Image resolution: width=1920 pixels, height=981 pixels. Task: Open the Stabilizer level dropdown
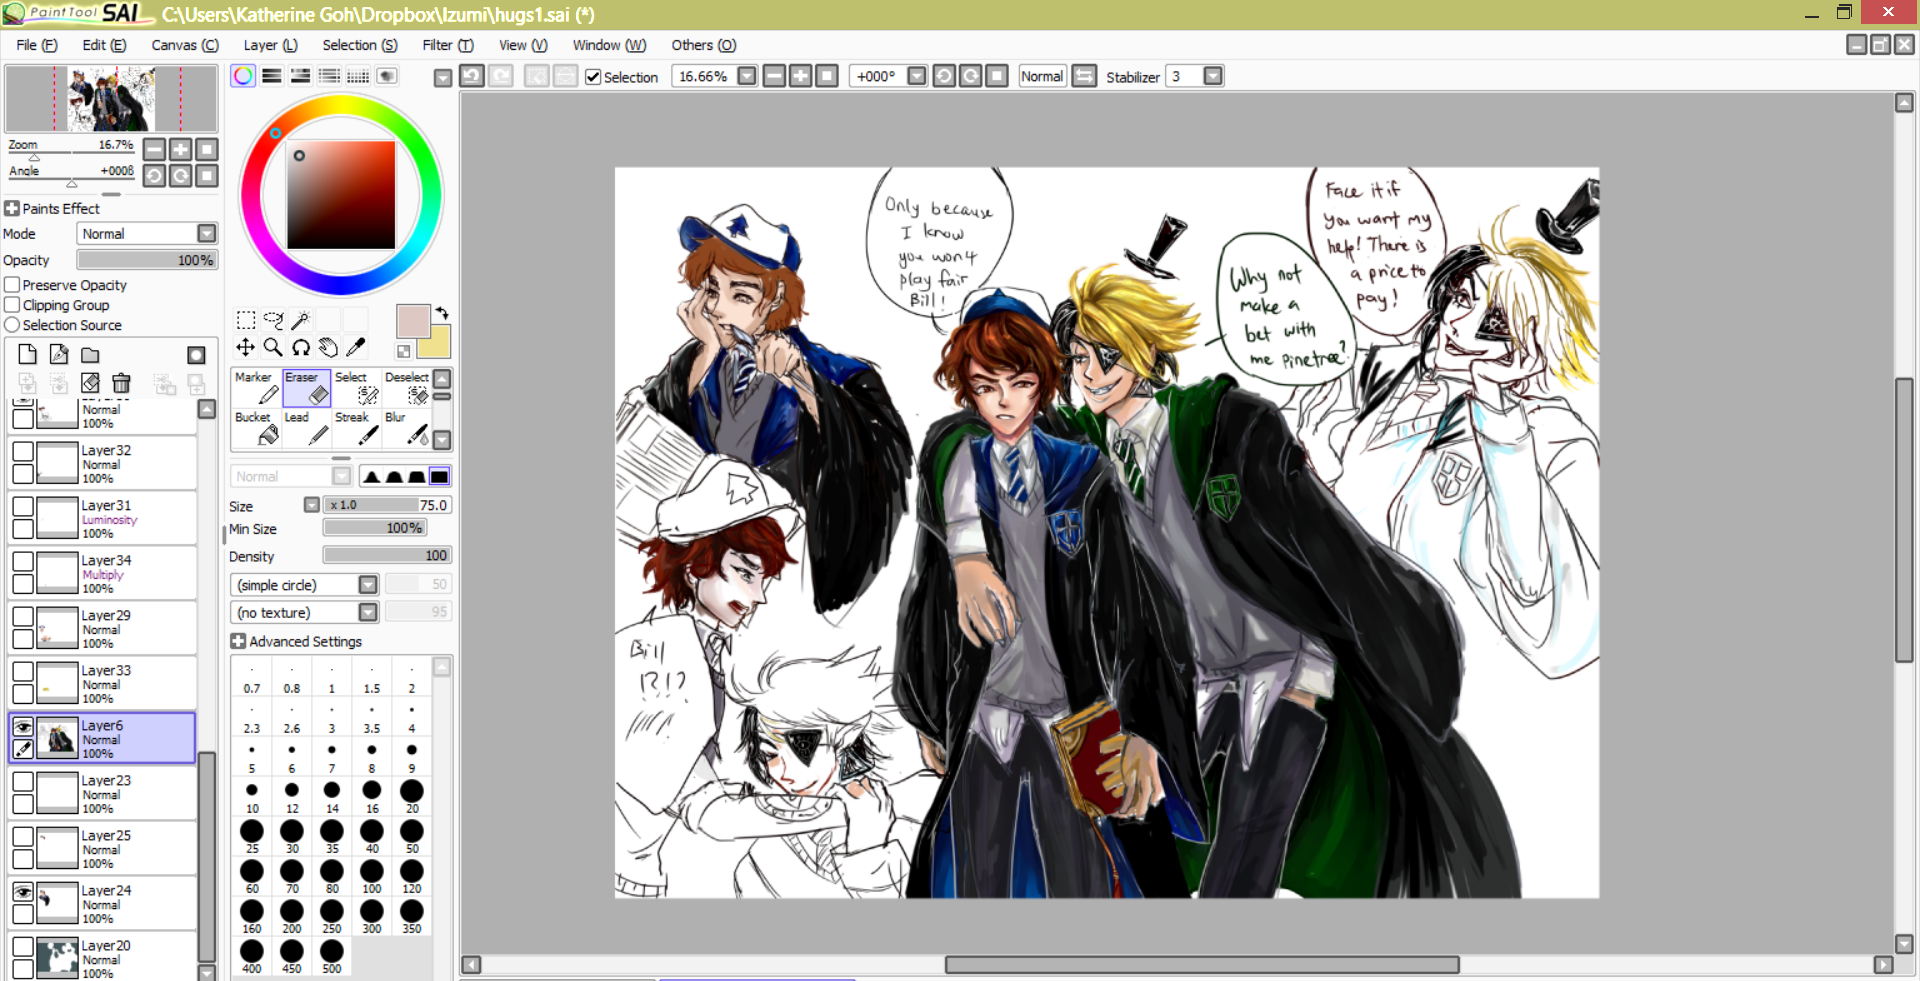[1213, 76]
